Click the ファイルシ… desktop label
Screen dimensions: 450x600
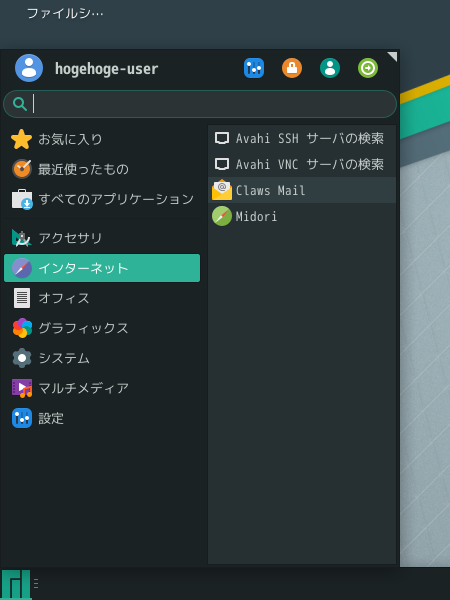65,14
